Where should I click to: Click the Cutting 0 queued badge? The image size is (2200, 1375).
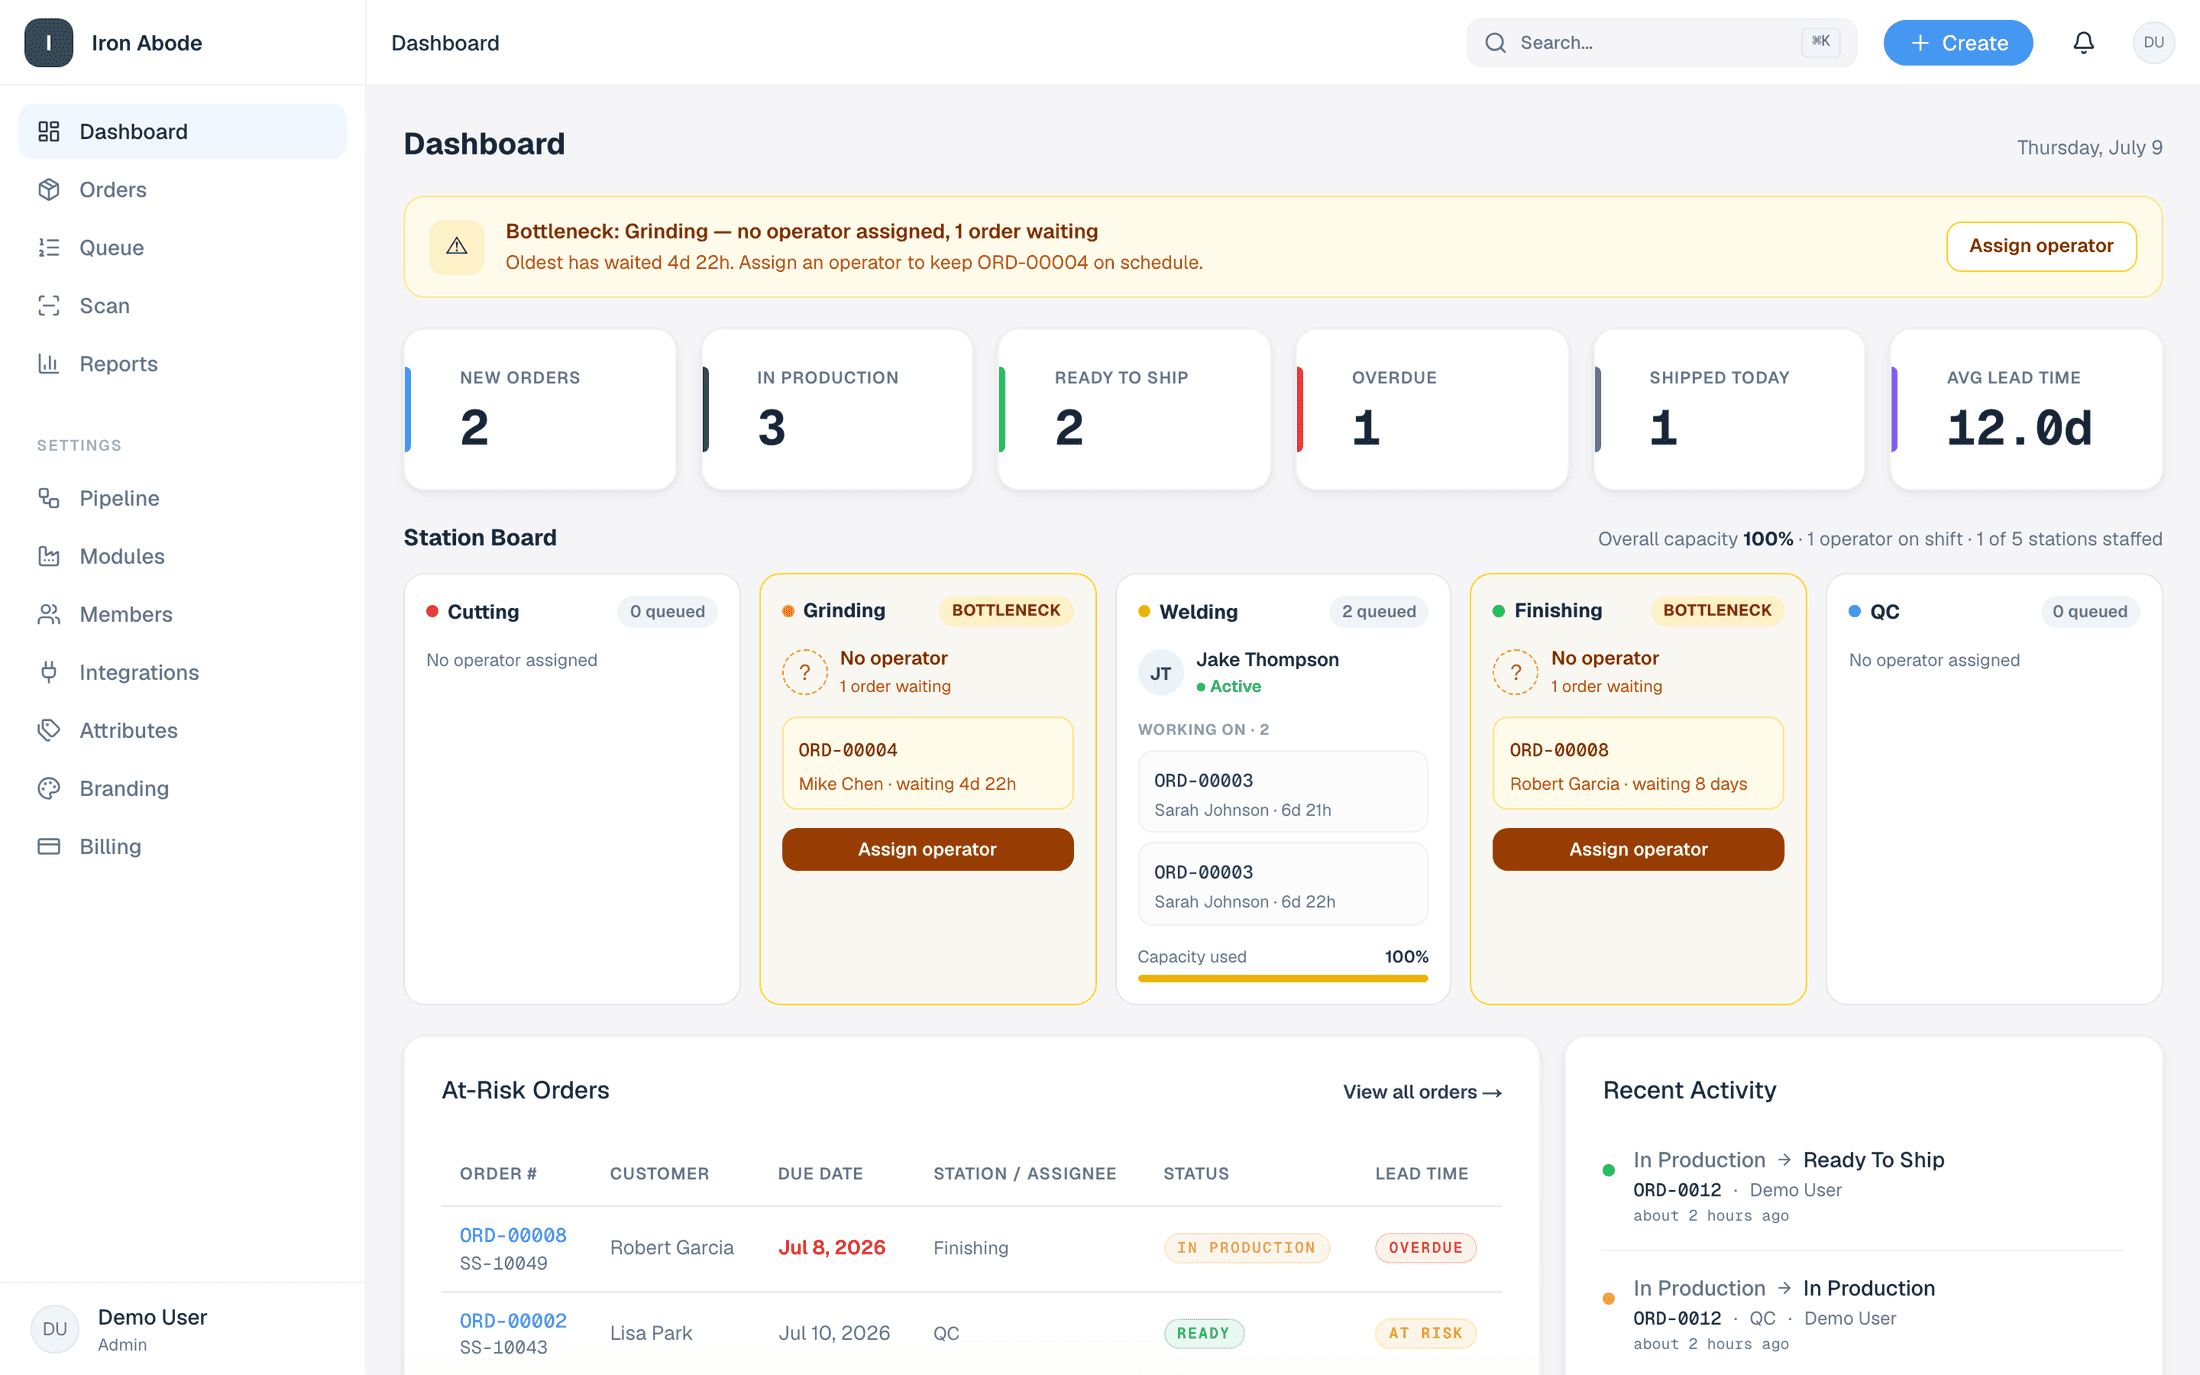(667, 611)
